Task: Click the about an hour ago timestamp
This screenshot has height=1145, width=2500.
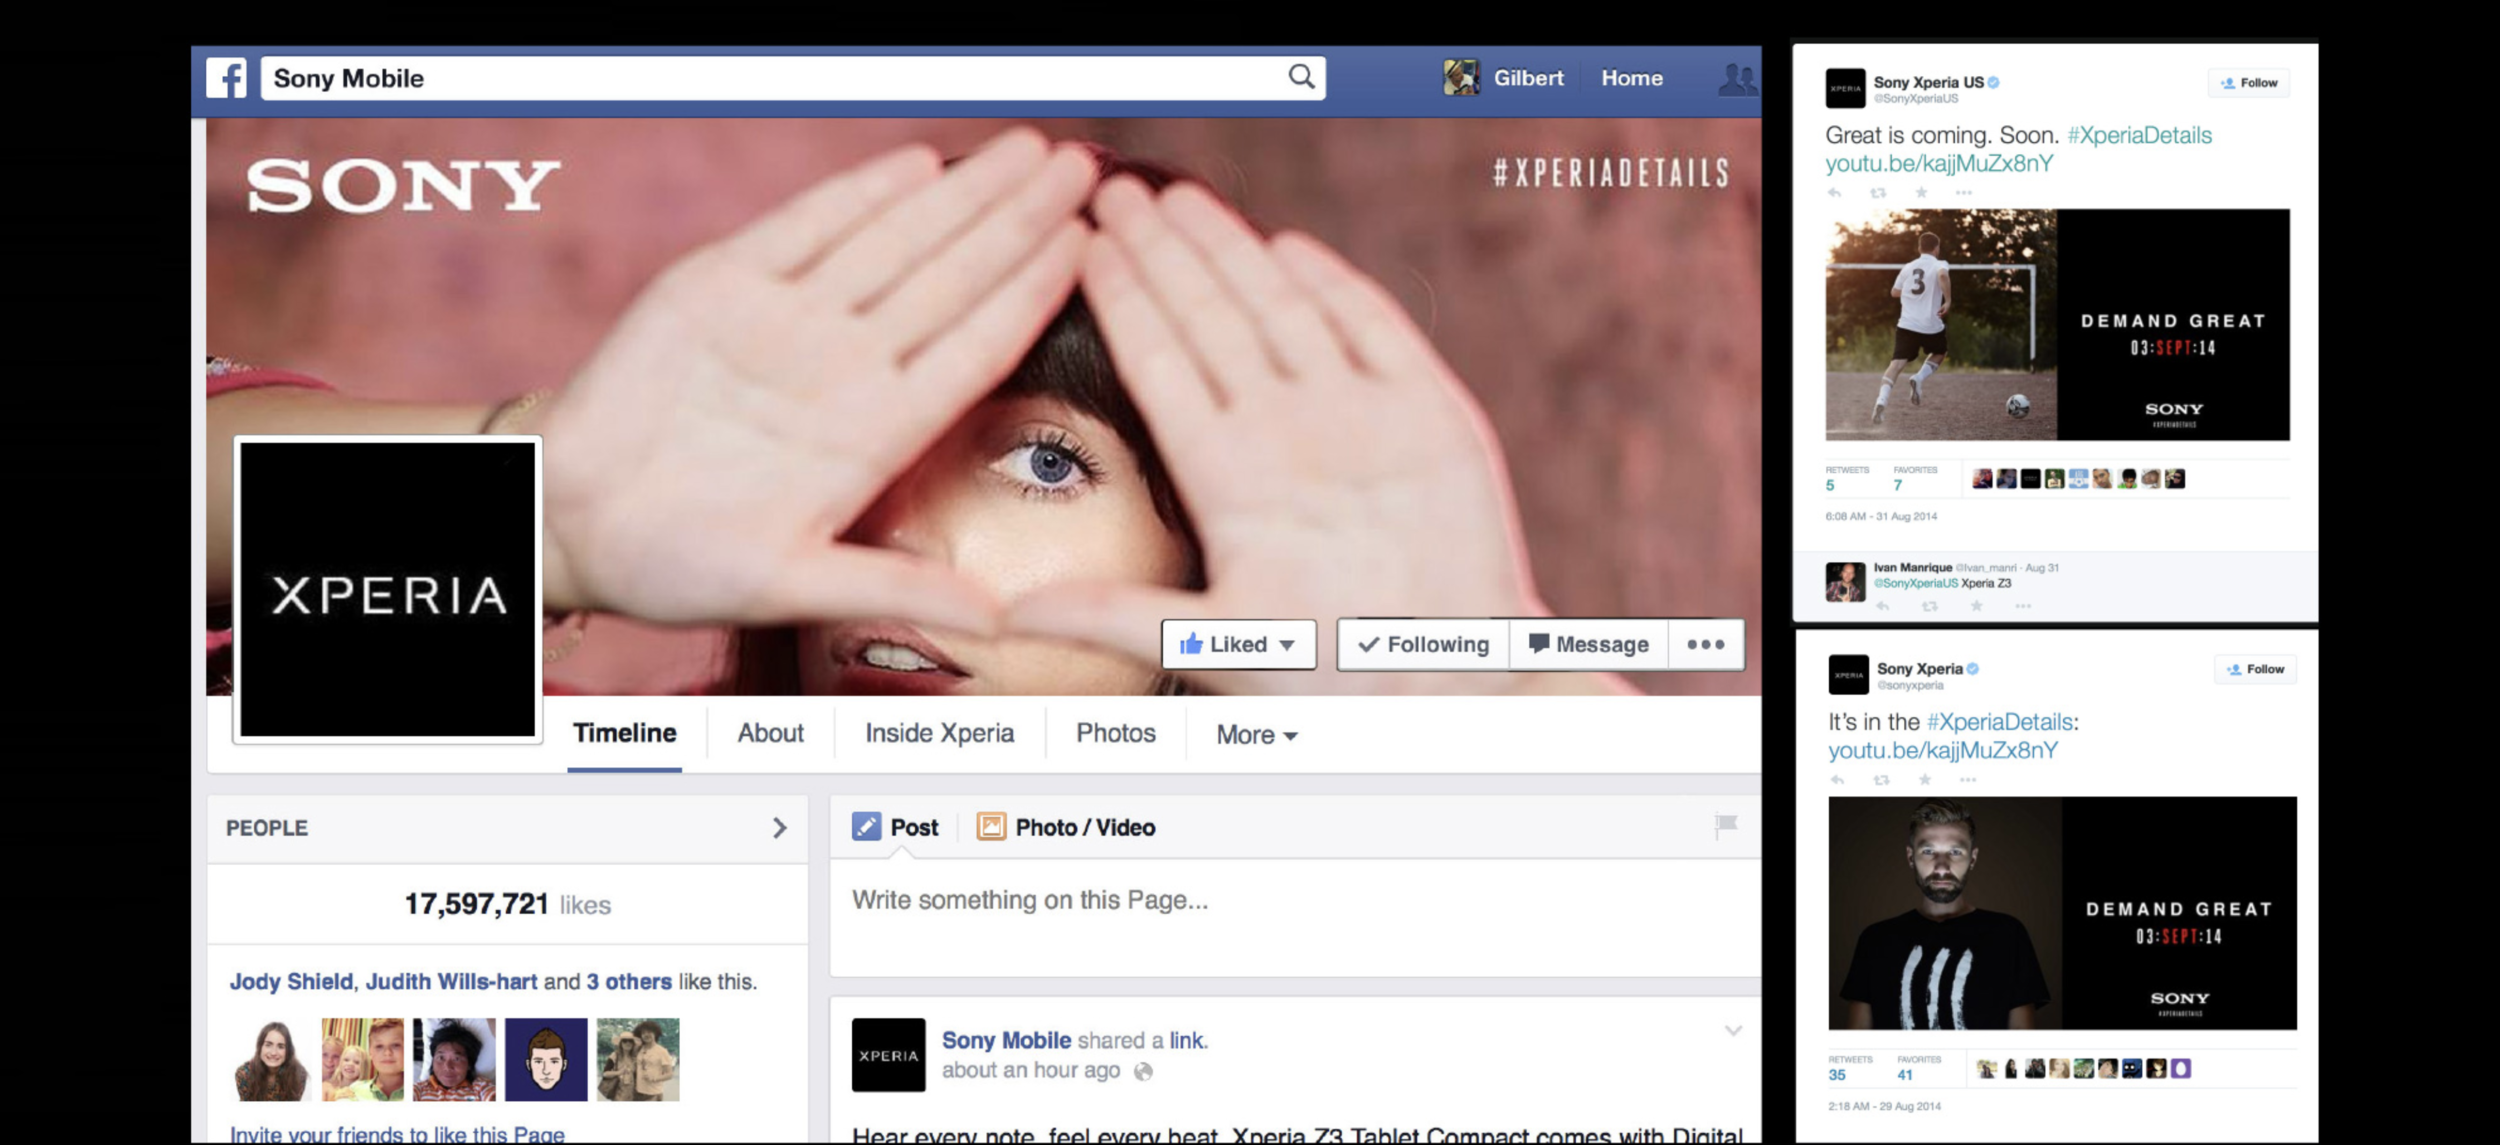Action: 1030,1071
